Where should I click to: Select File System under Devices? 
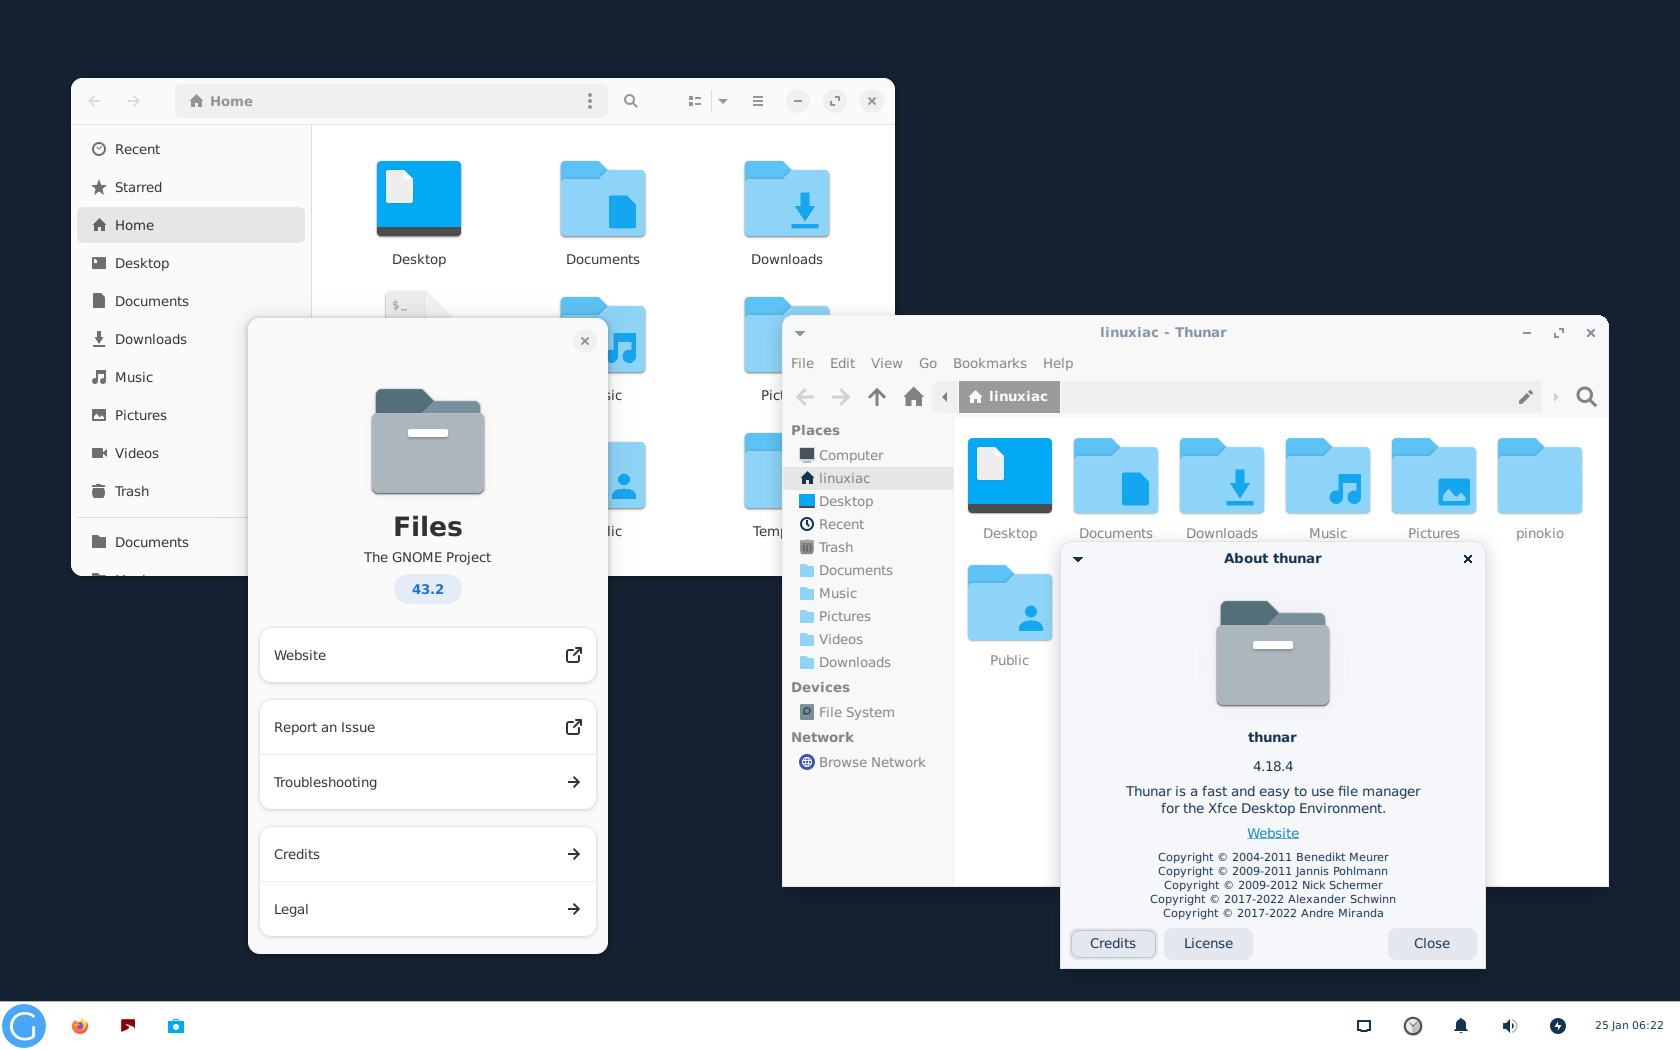point(868,712)
